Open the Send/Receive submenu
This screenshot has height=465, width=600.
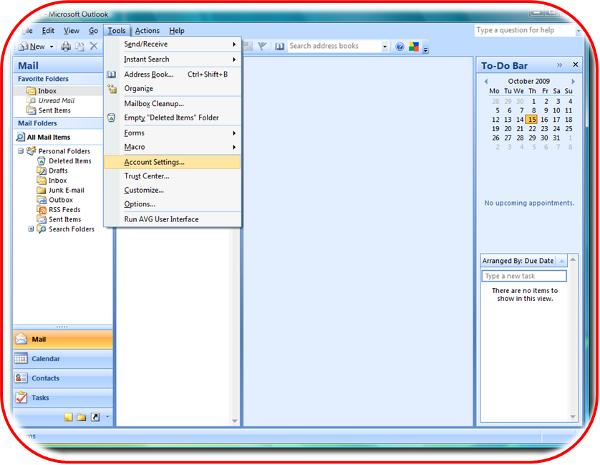pos(173,44)
